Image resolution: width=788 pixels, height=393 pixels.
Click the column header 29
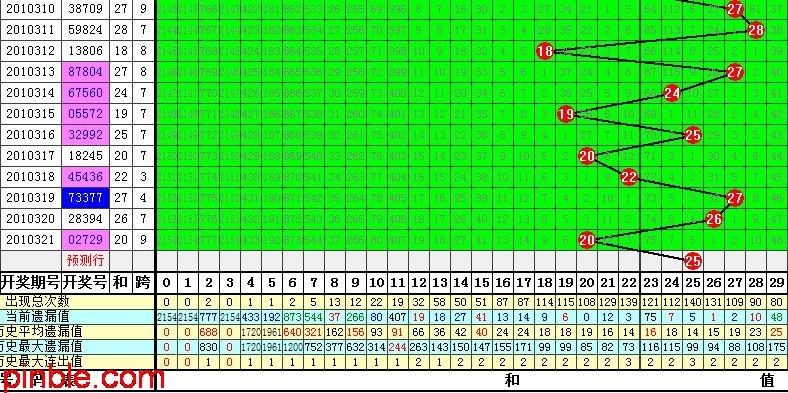coord(777,283)
